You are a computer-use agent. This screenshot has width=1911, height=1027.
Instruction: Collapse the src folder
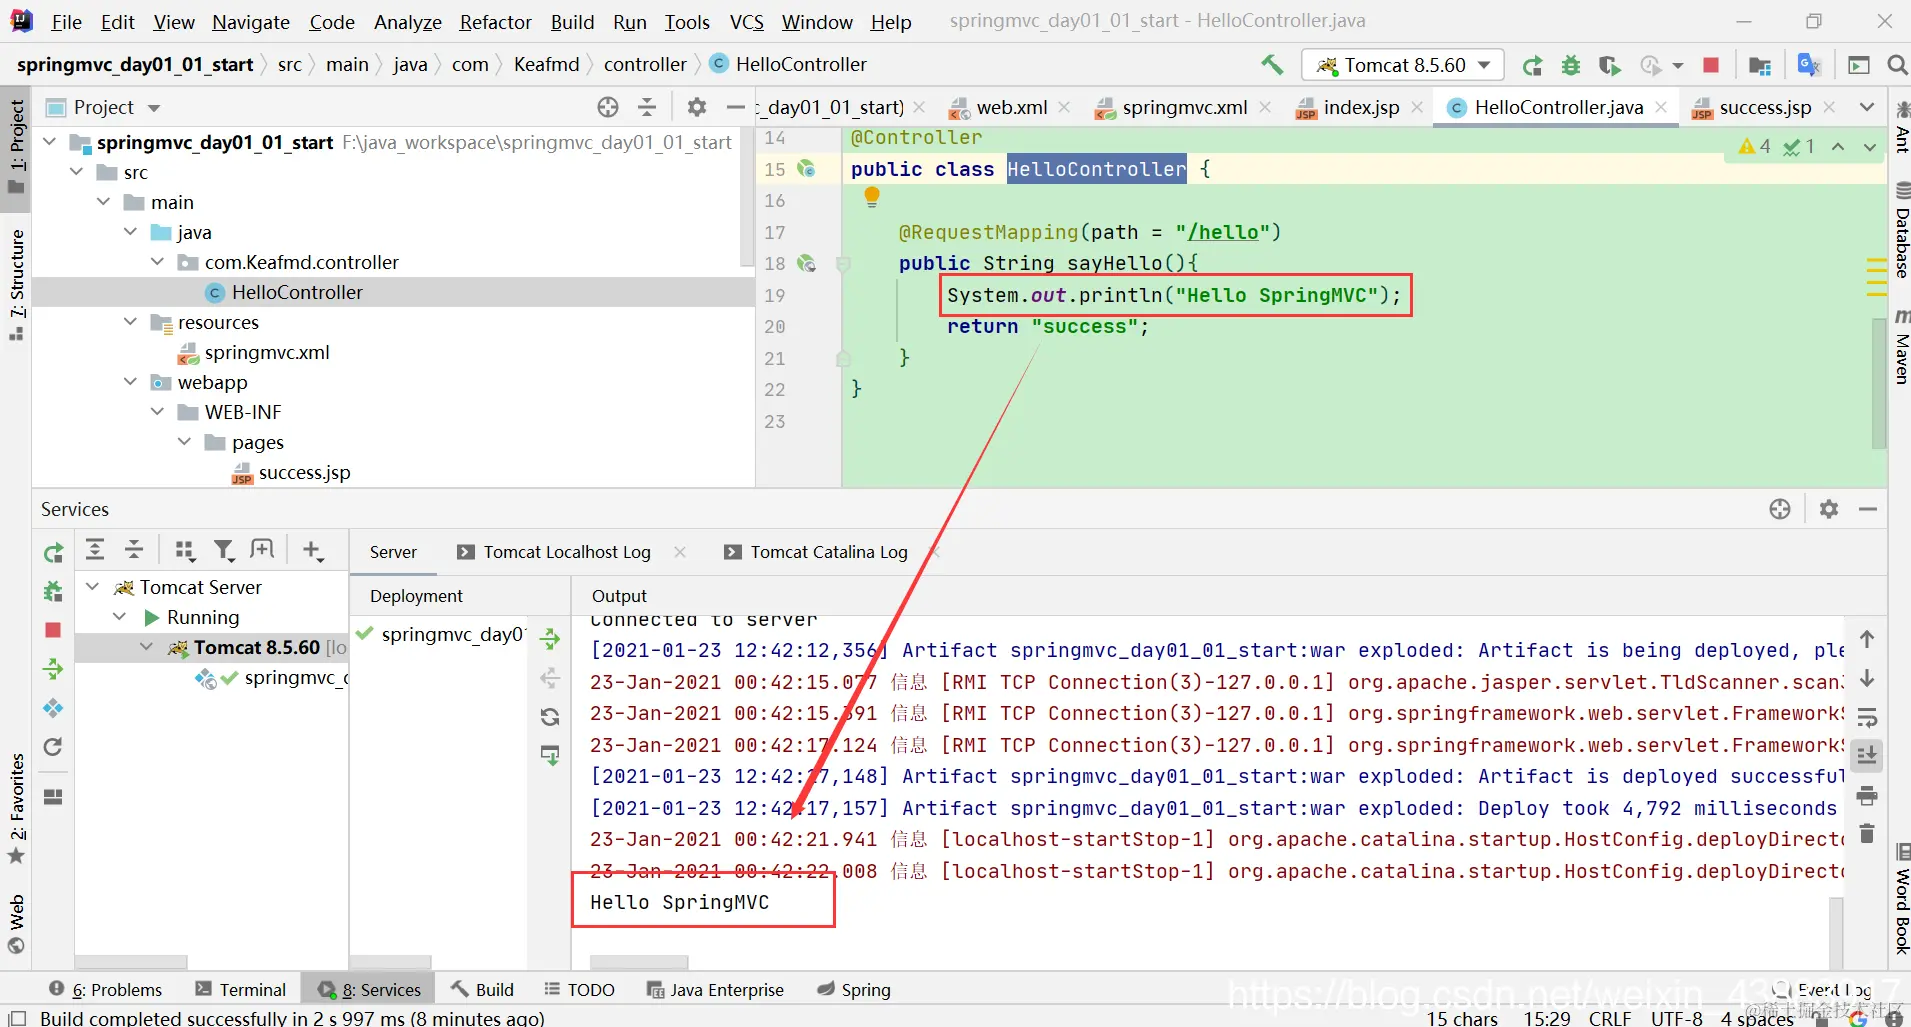[x=77, y=172]
